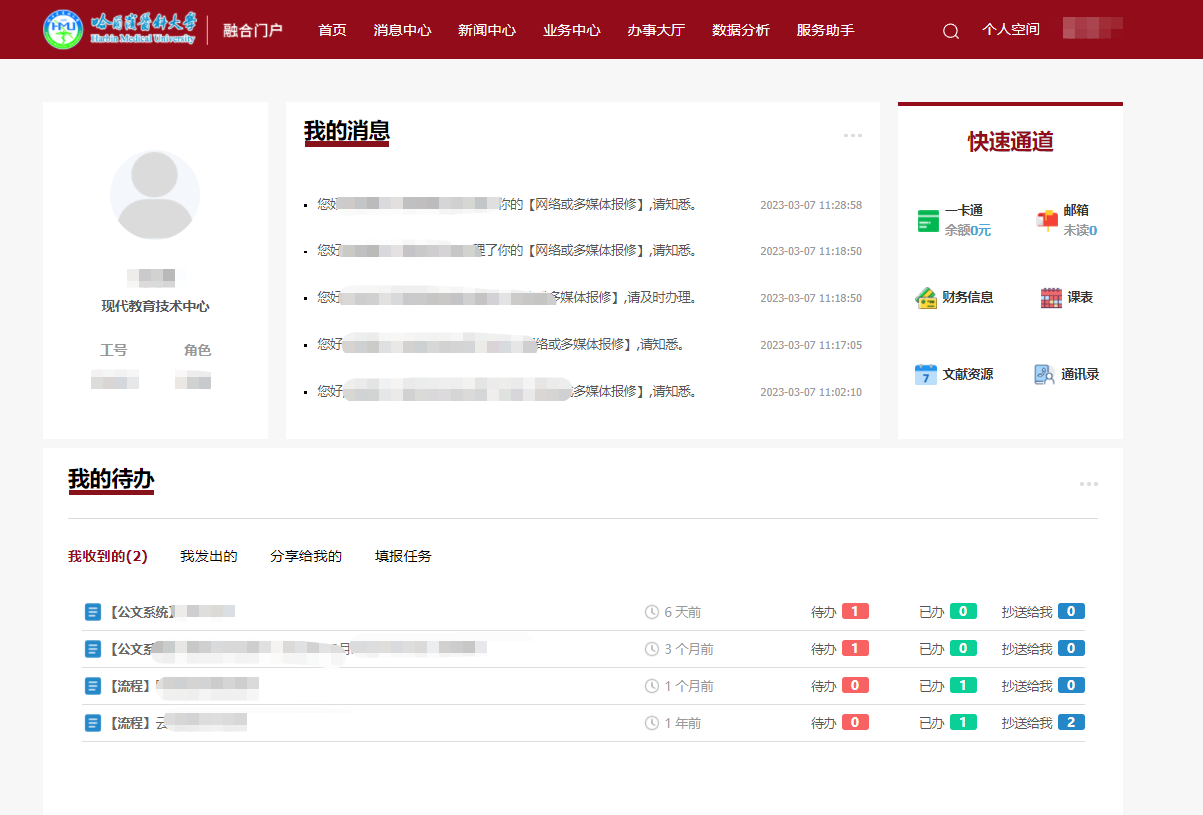Click the 文献资源 calendar-style icon
The height and width of the screenshot is (815, 1203).
(x=926, y=375)
